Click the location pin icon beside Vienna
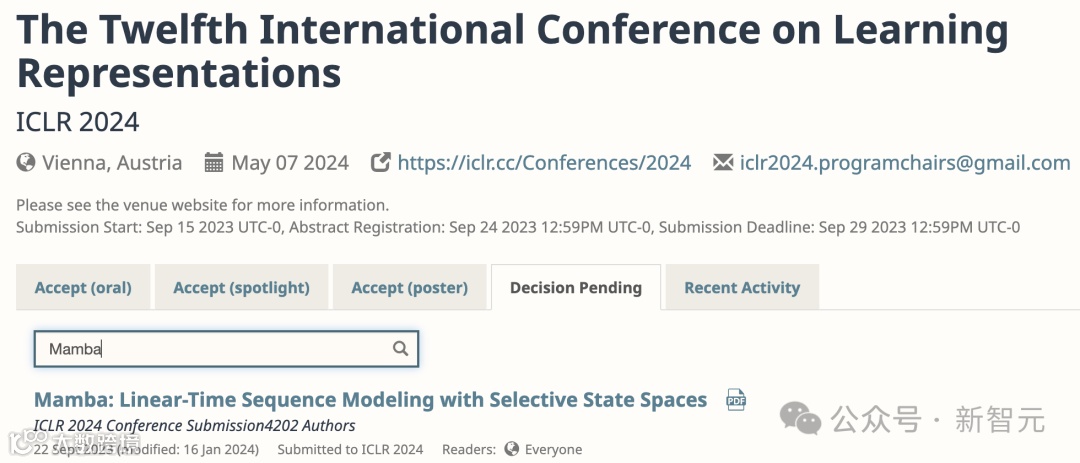Image resolution: width=1080 pixels, height=463 pixels. pyautogui.click(x=25, y=163)
